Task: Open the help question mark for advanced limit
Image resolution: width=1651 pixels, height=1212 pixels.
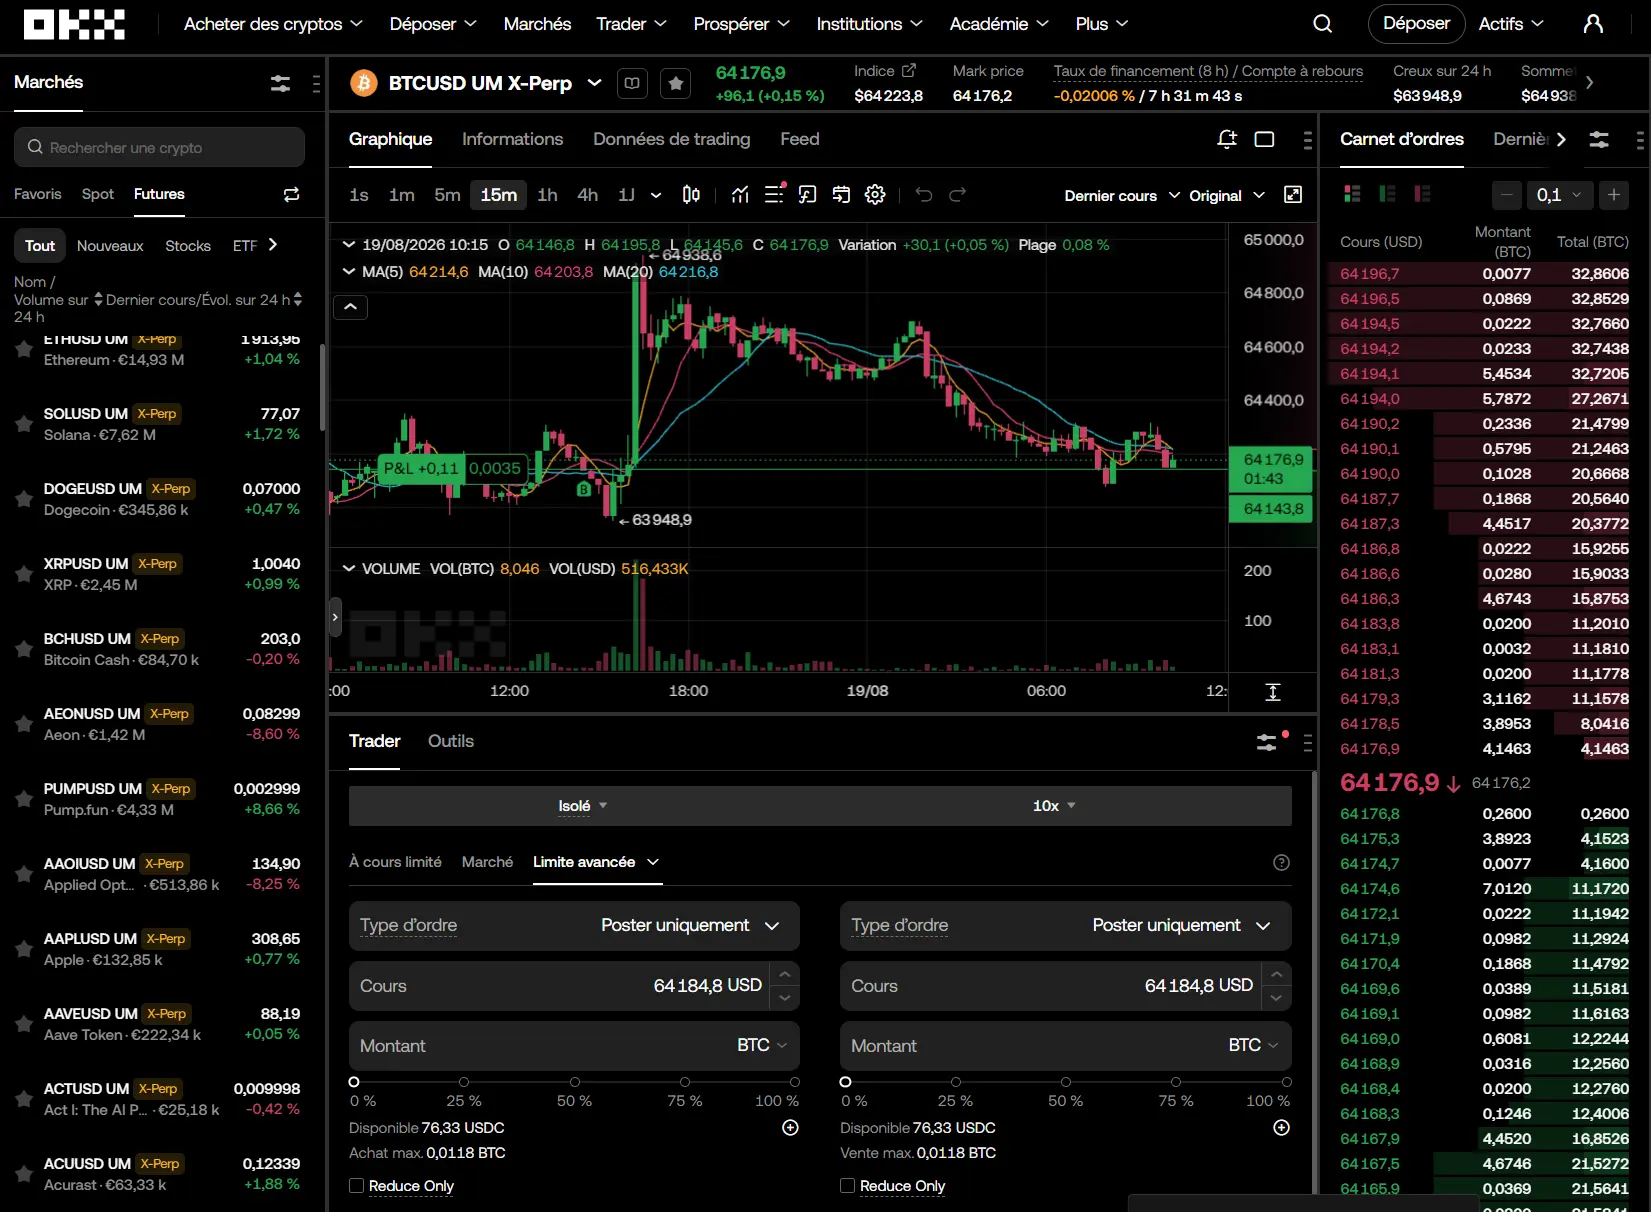Action: click(1281, 862)
